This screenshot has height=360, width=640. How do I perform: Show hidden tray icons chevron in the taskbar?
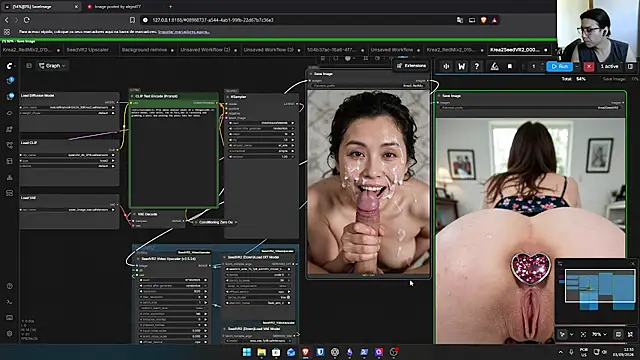coord(560,352)
